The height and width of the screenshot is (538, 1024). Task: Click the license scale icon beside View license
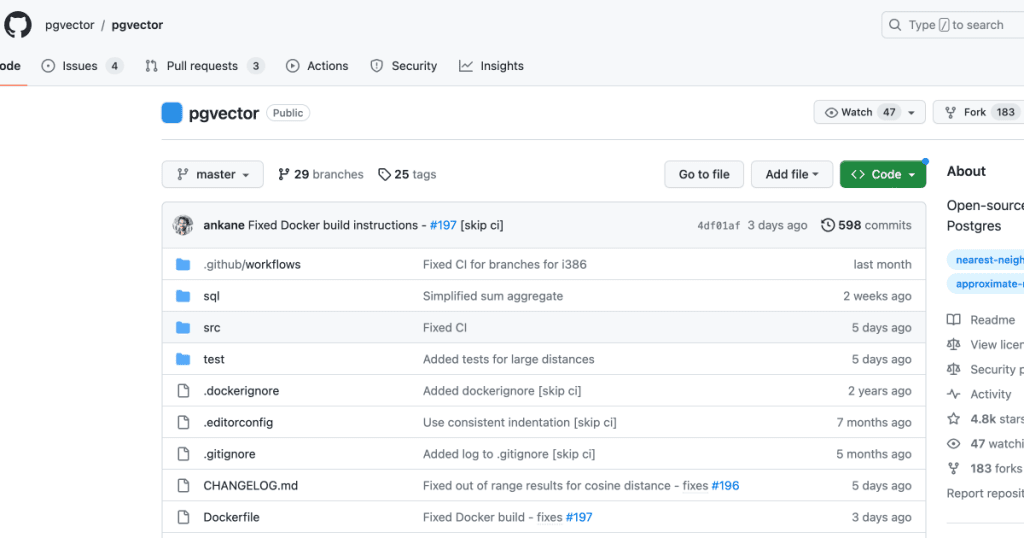[x=953, y=345]
